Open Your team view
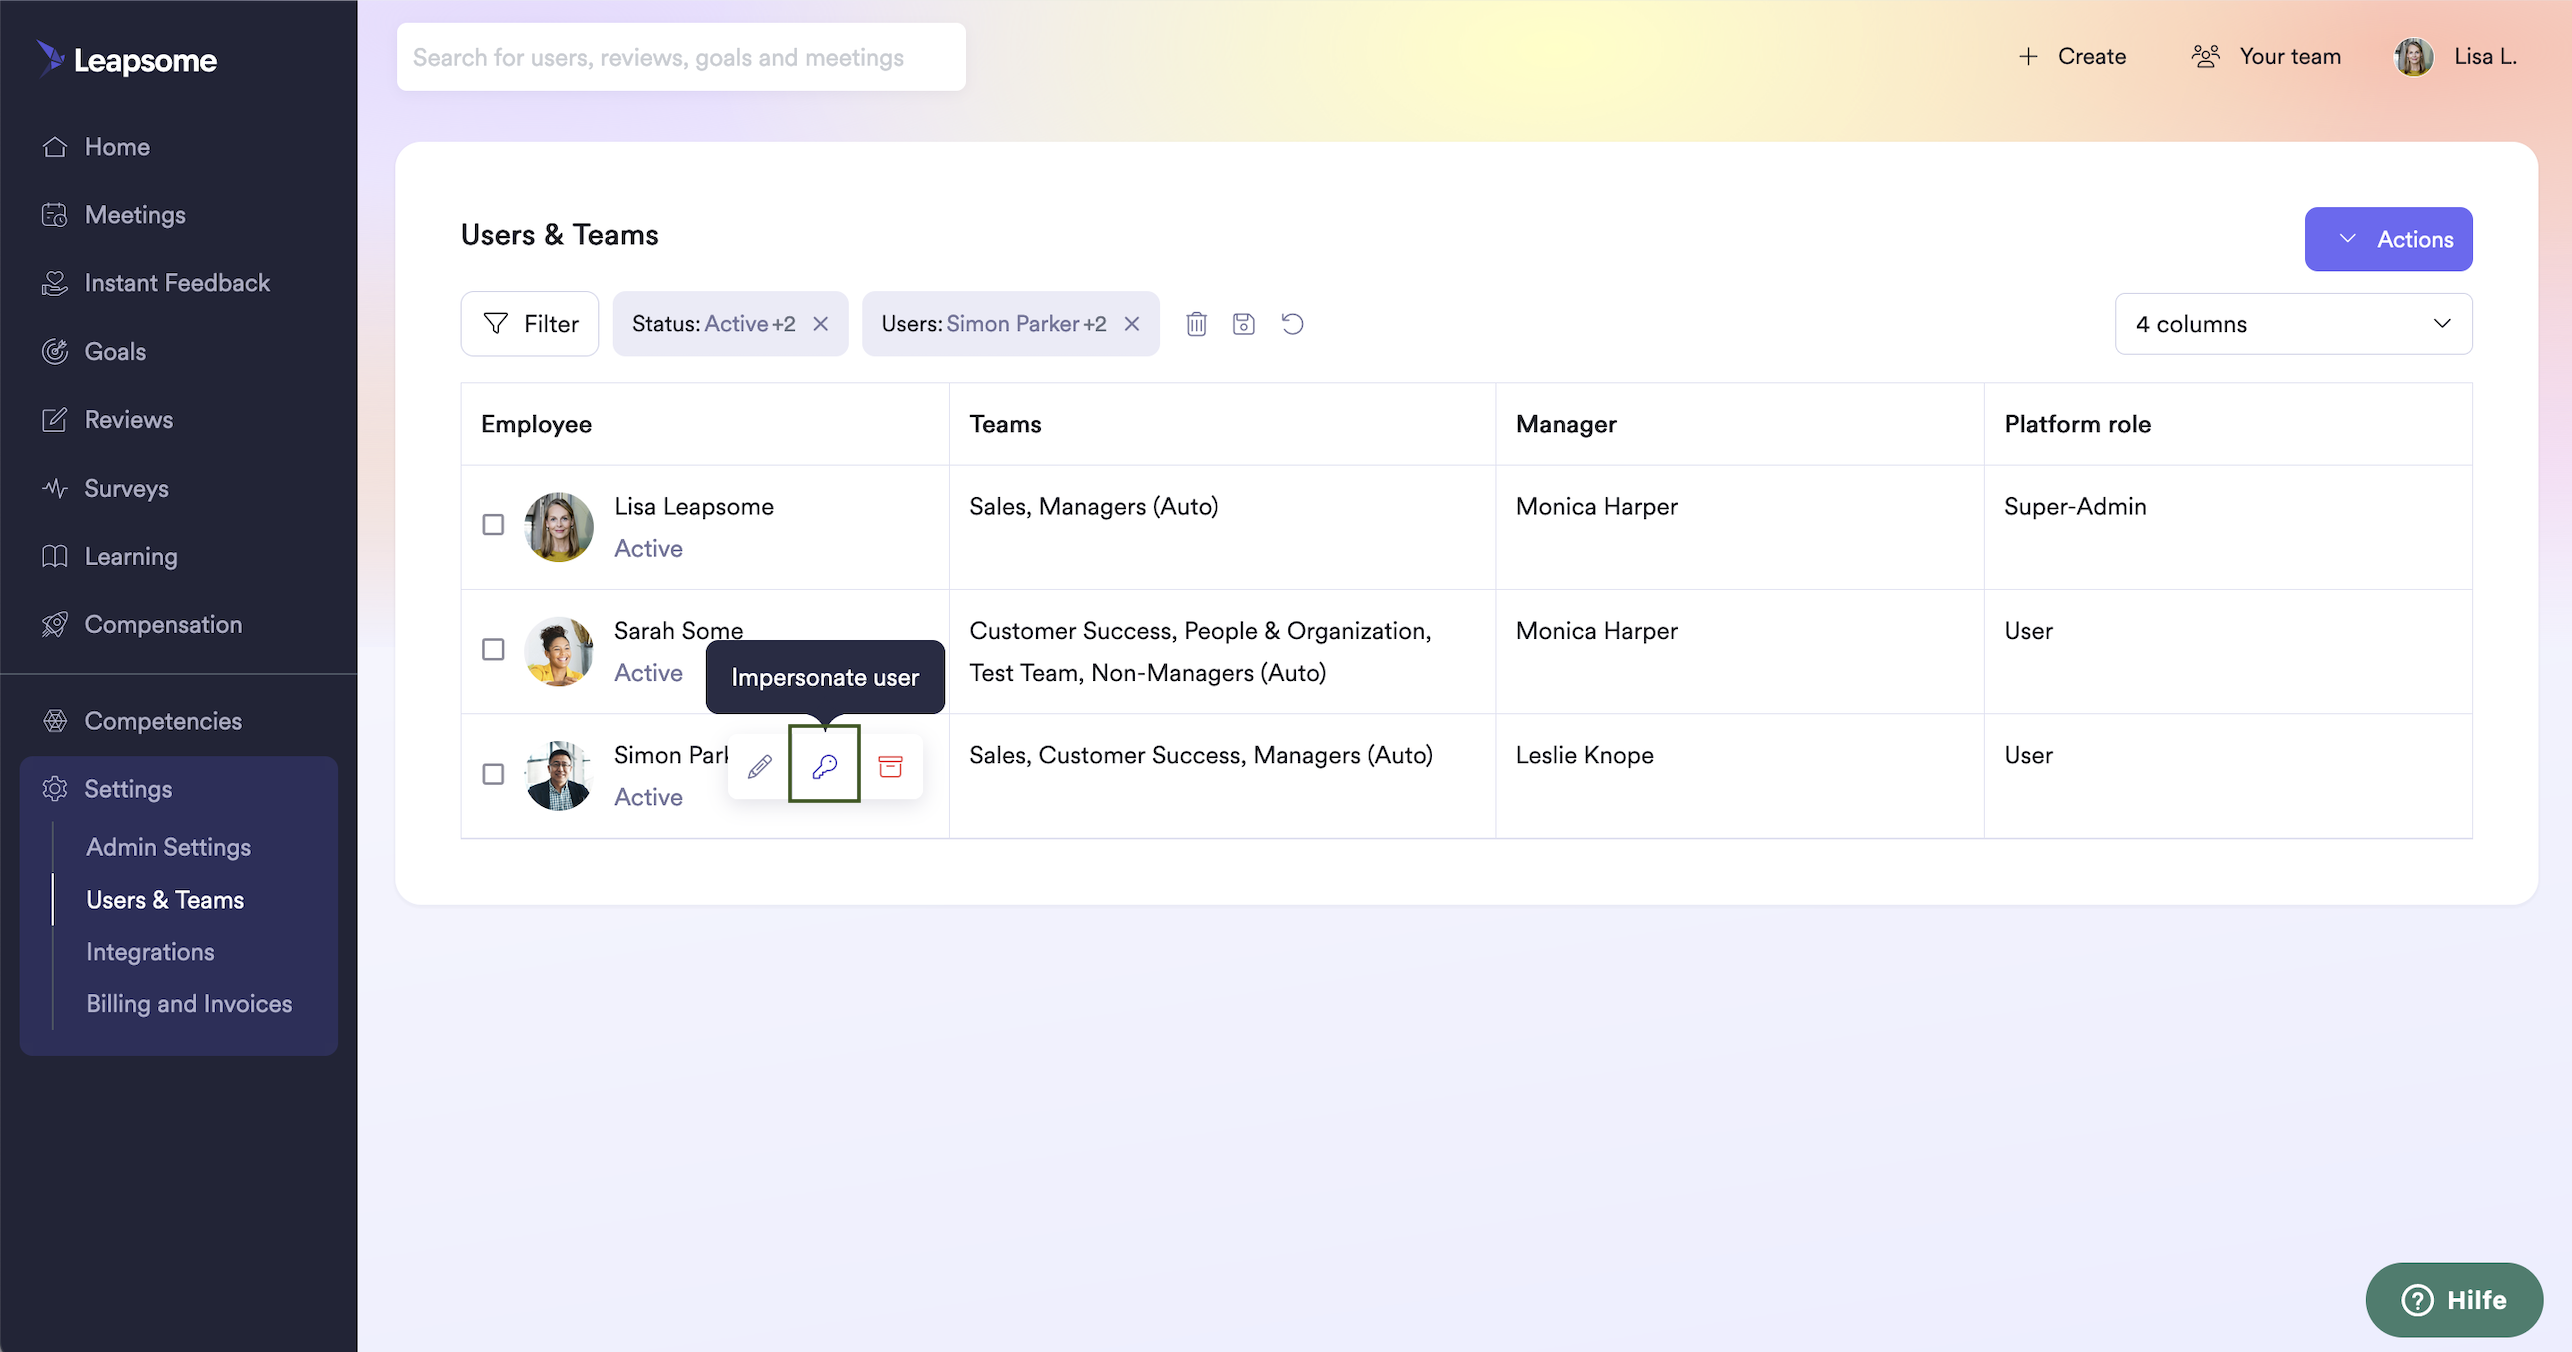The width and height of the screenshot is (2572, 1352). [2266, 57]
